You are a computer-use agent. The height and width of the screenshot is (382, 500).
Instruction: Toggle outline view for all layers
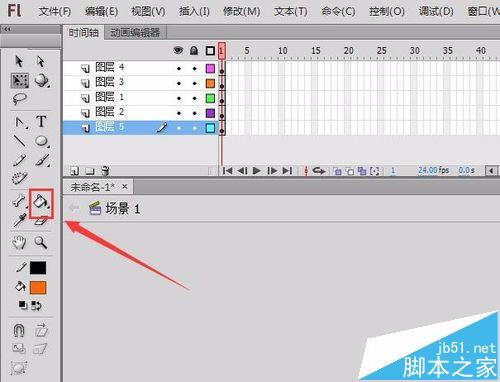tap(210, 51)
